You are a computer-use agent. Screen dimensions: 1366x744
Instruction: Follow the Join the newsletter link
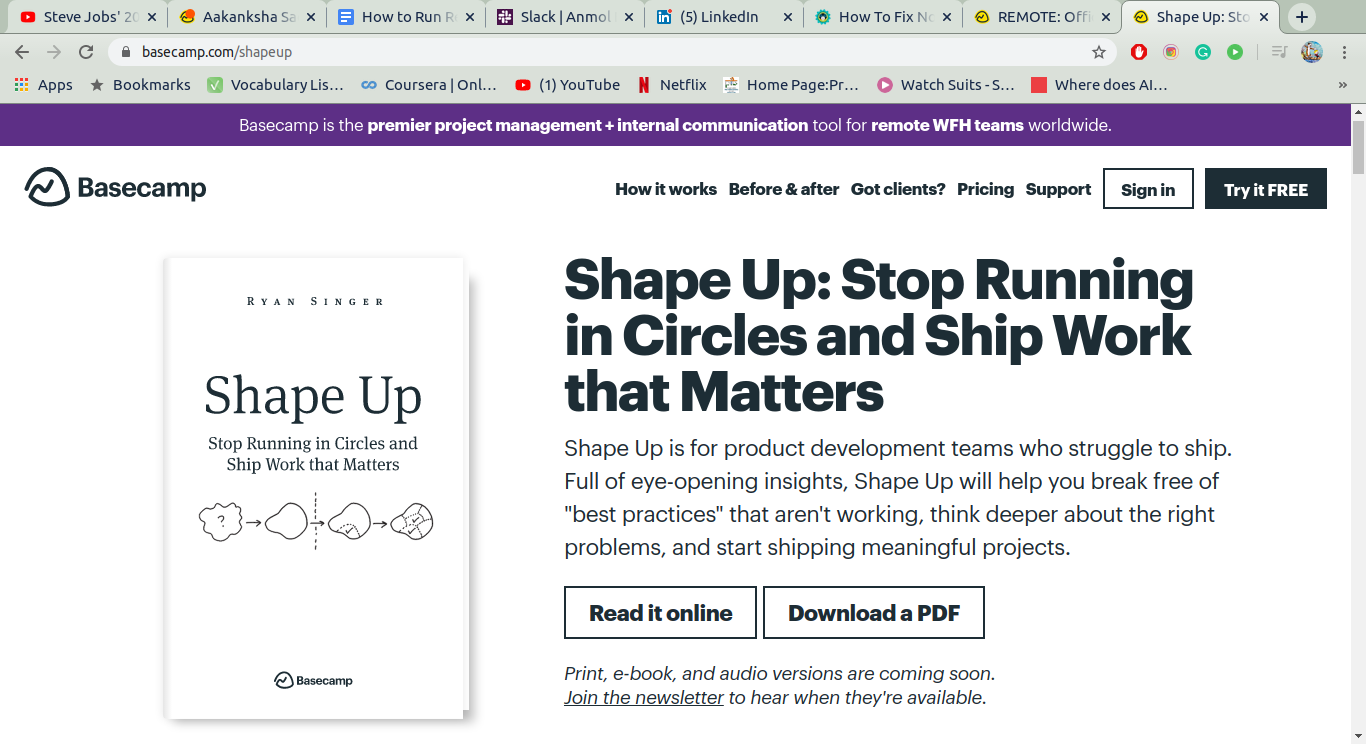point(644,697)
